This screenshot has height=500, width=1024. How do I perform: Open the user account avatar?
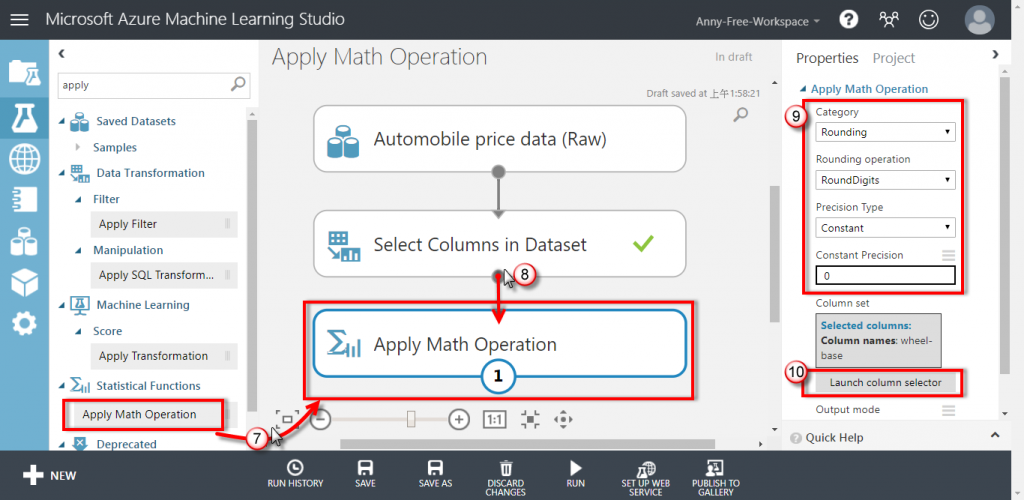point(980,20)
